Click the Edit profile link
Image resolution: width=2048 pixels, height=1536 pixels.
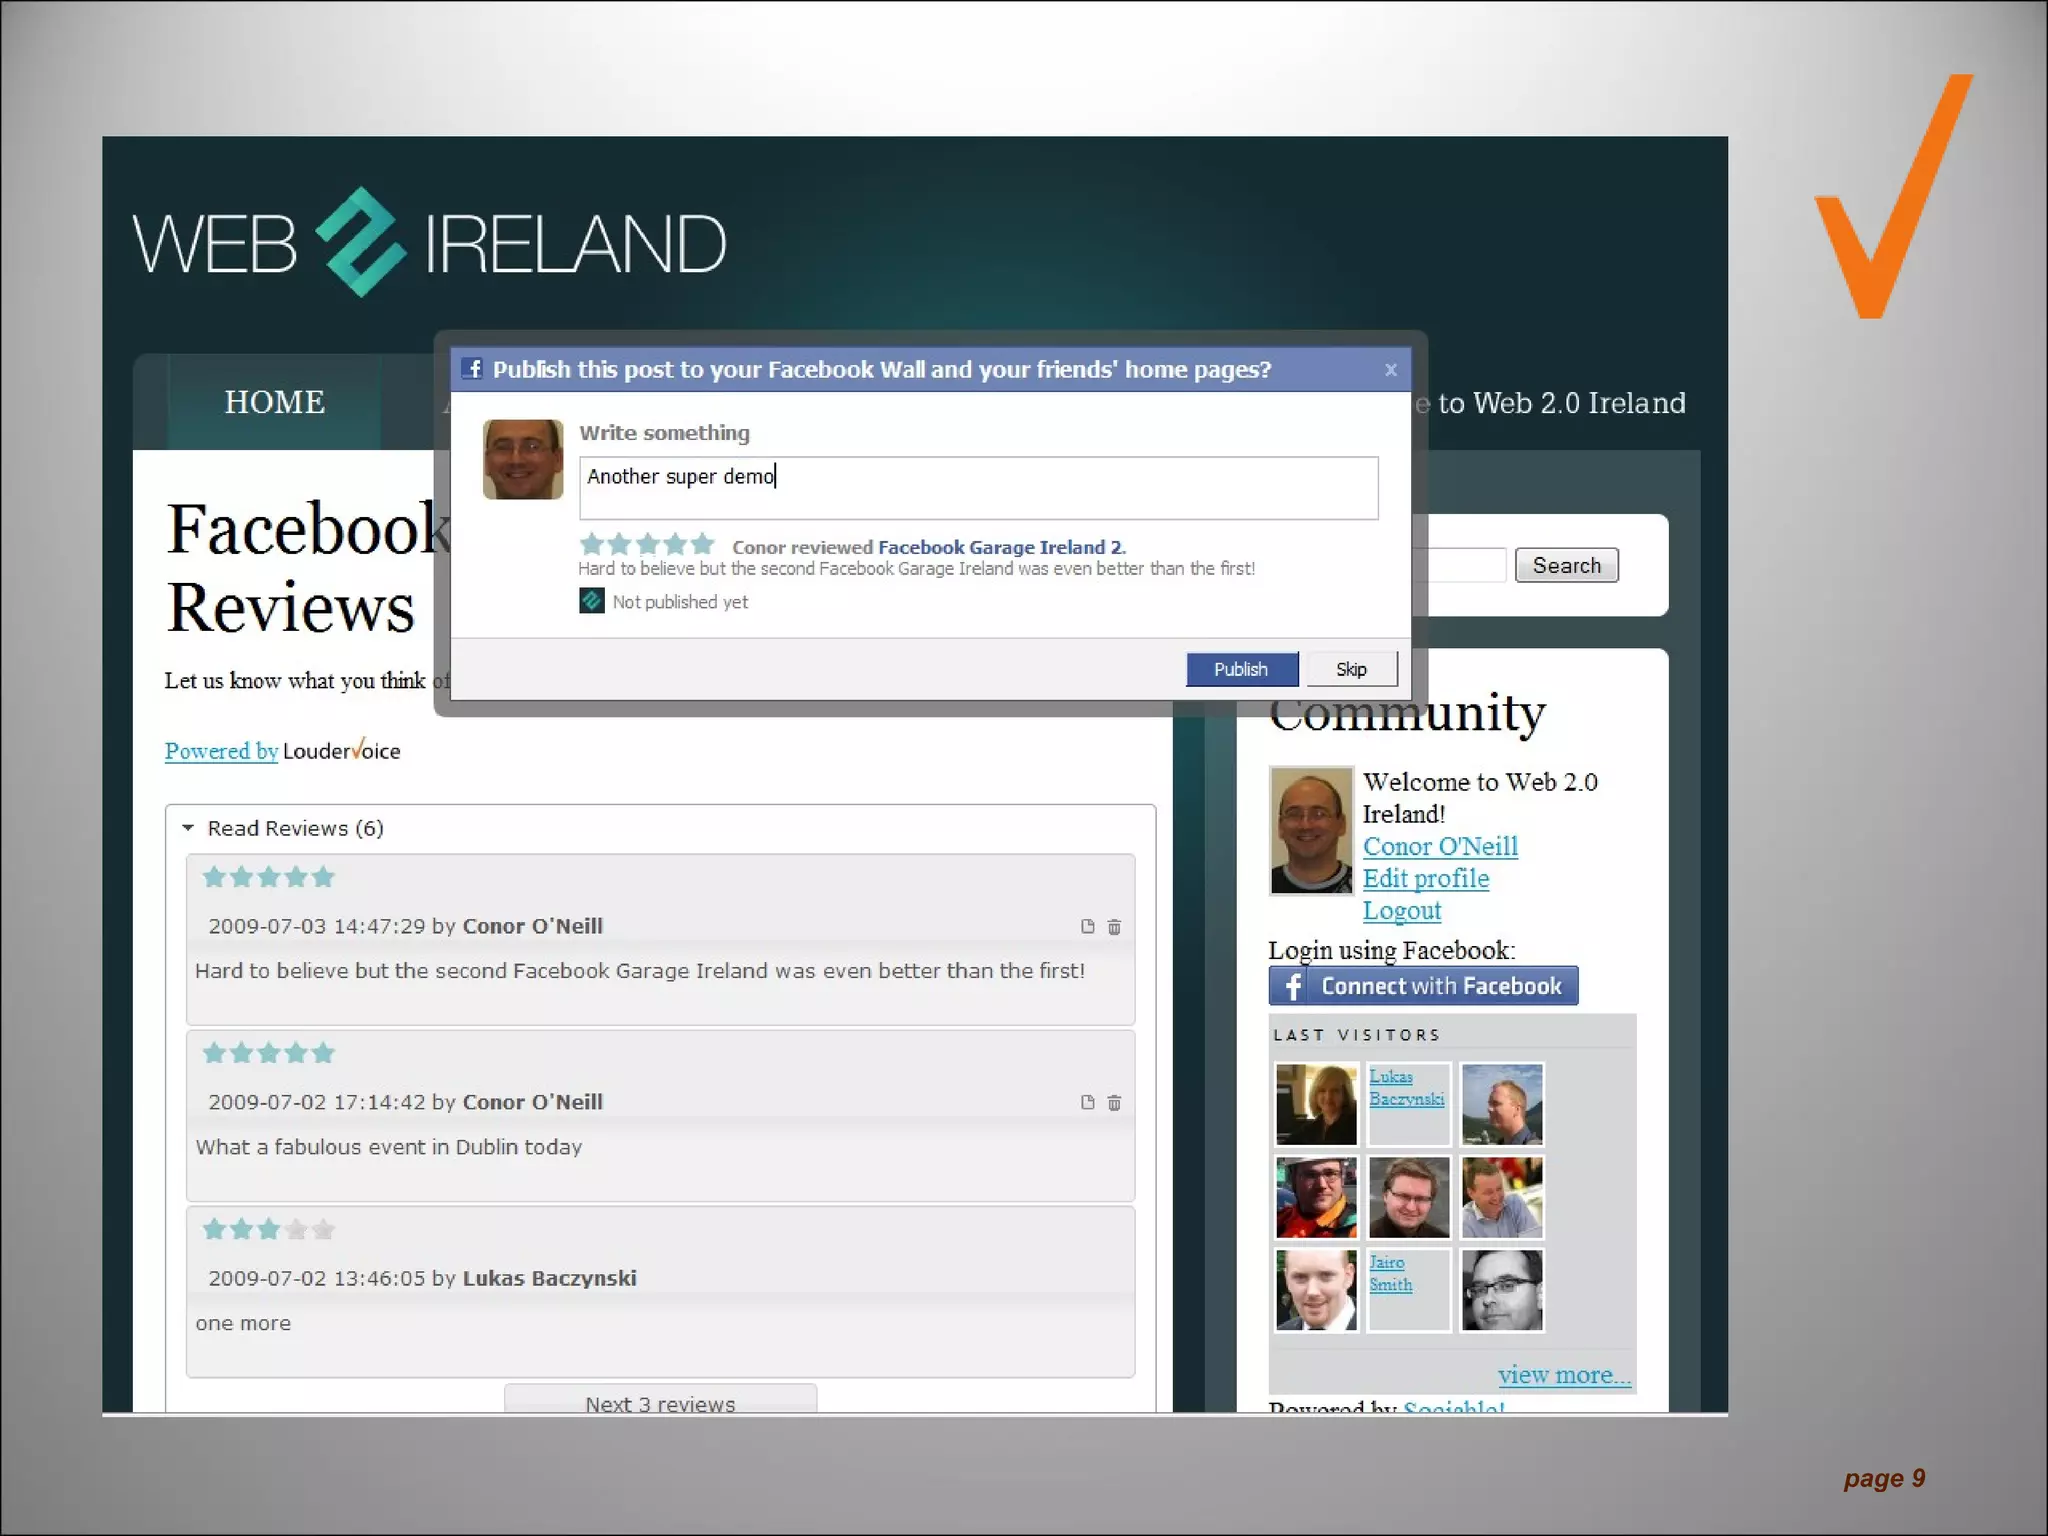pos(1425,878)
